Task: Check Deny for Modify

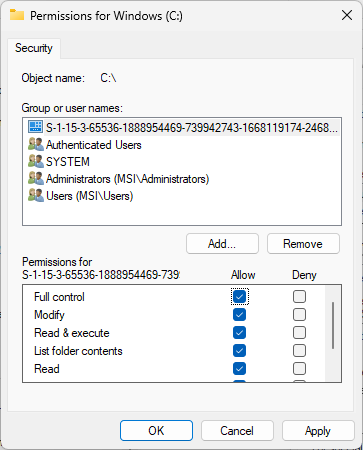Action: (299, 314)
